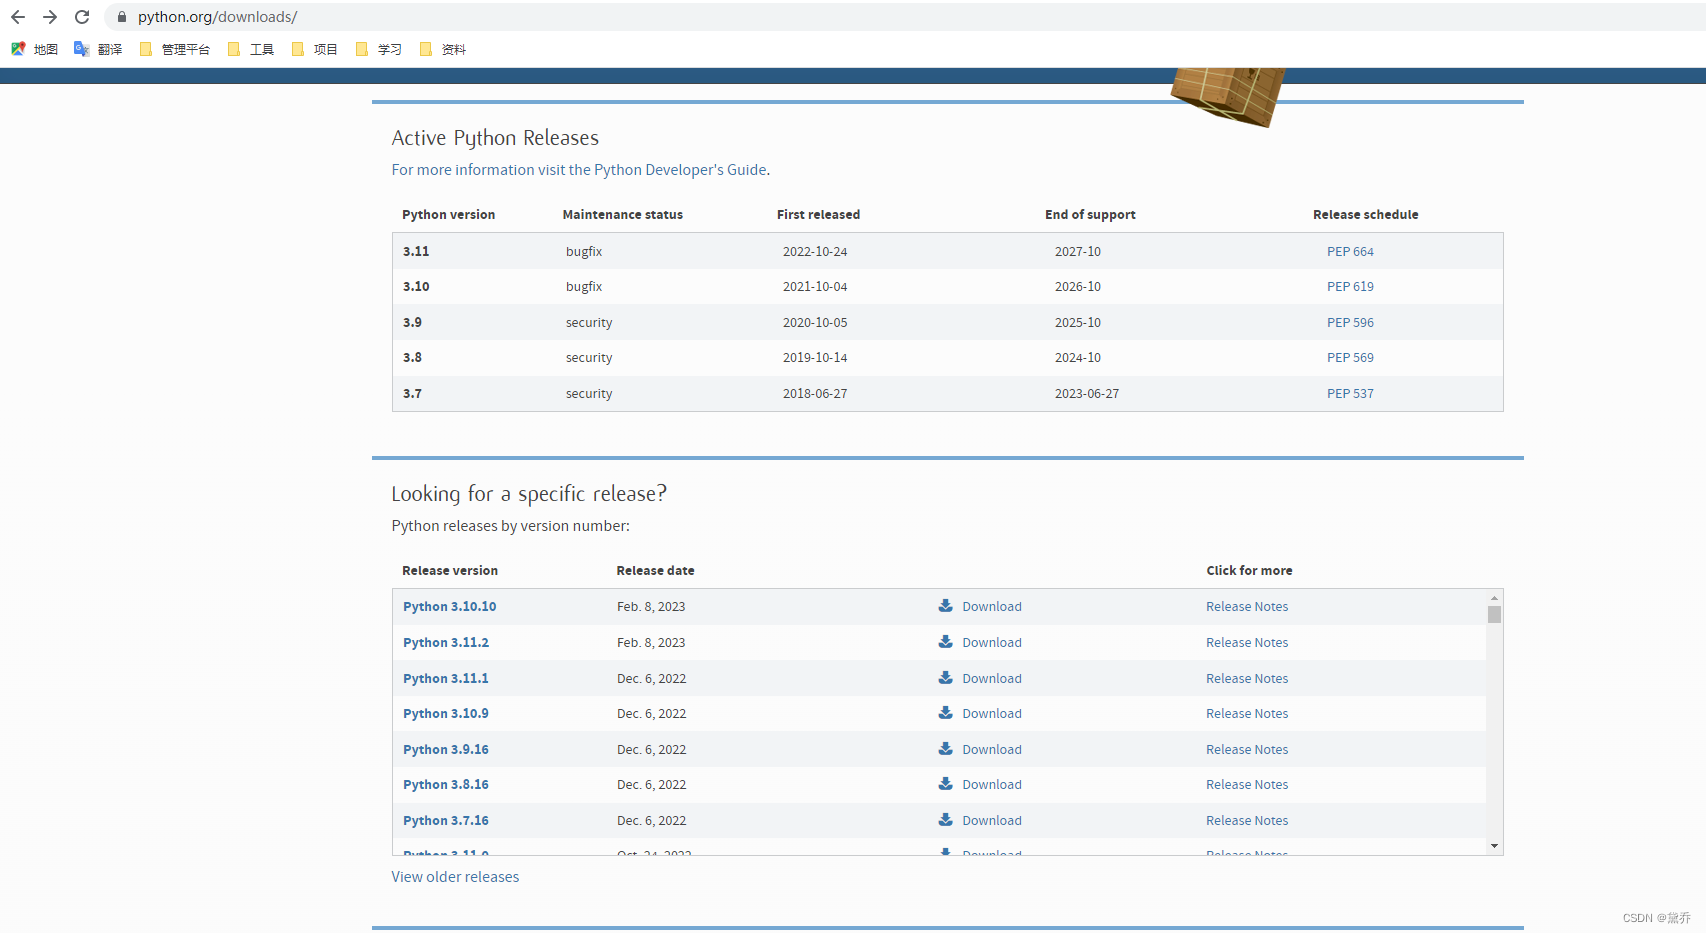Click download icon for Python 3.11.2
Screen dimensions: 1706x933
(x=945, y=642)
